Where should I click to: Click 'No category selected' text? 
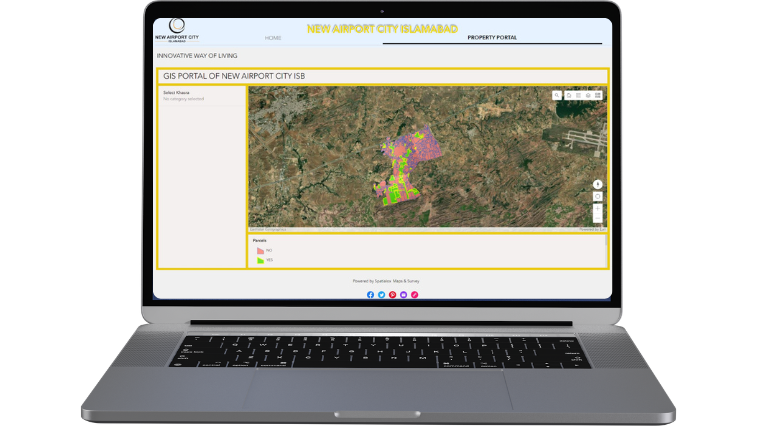point(183,99)
